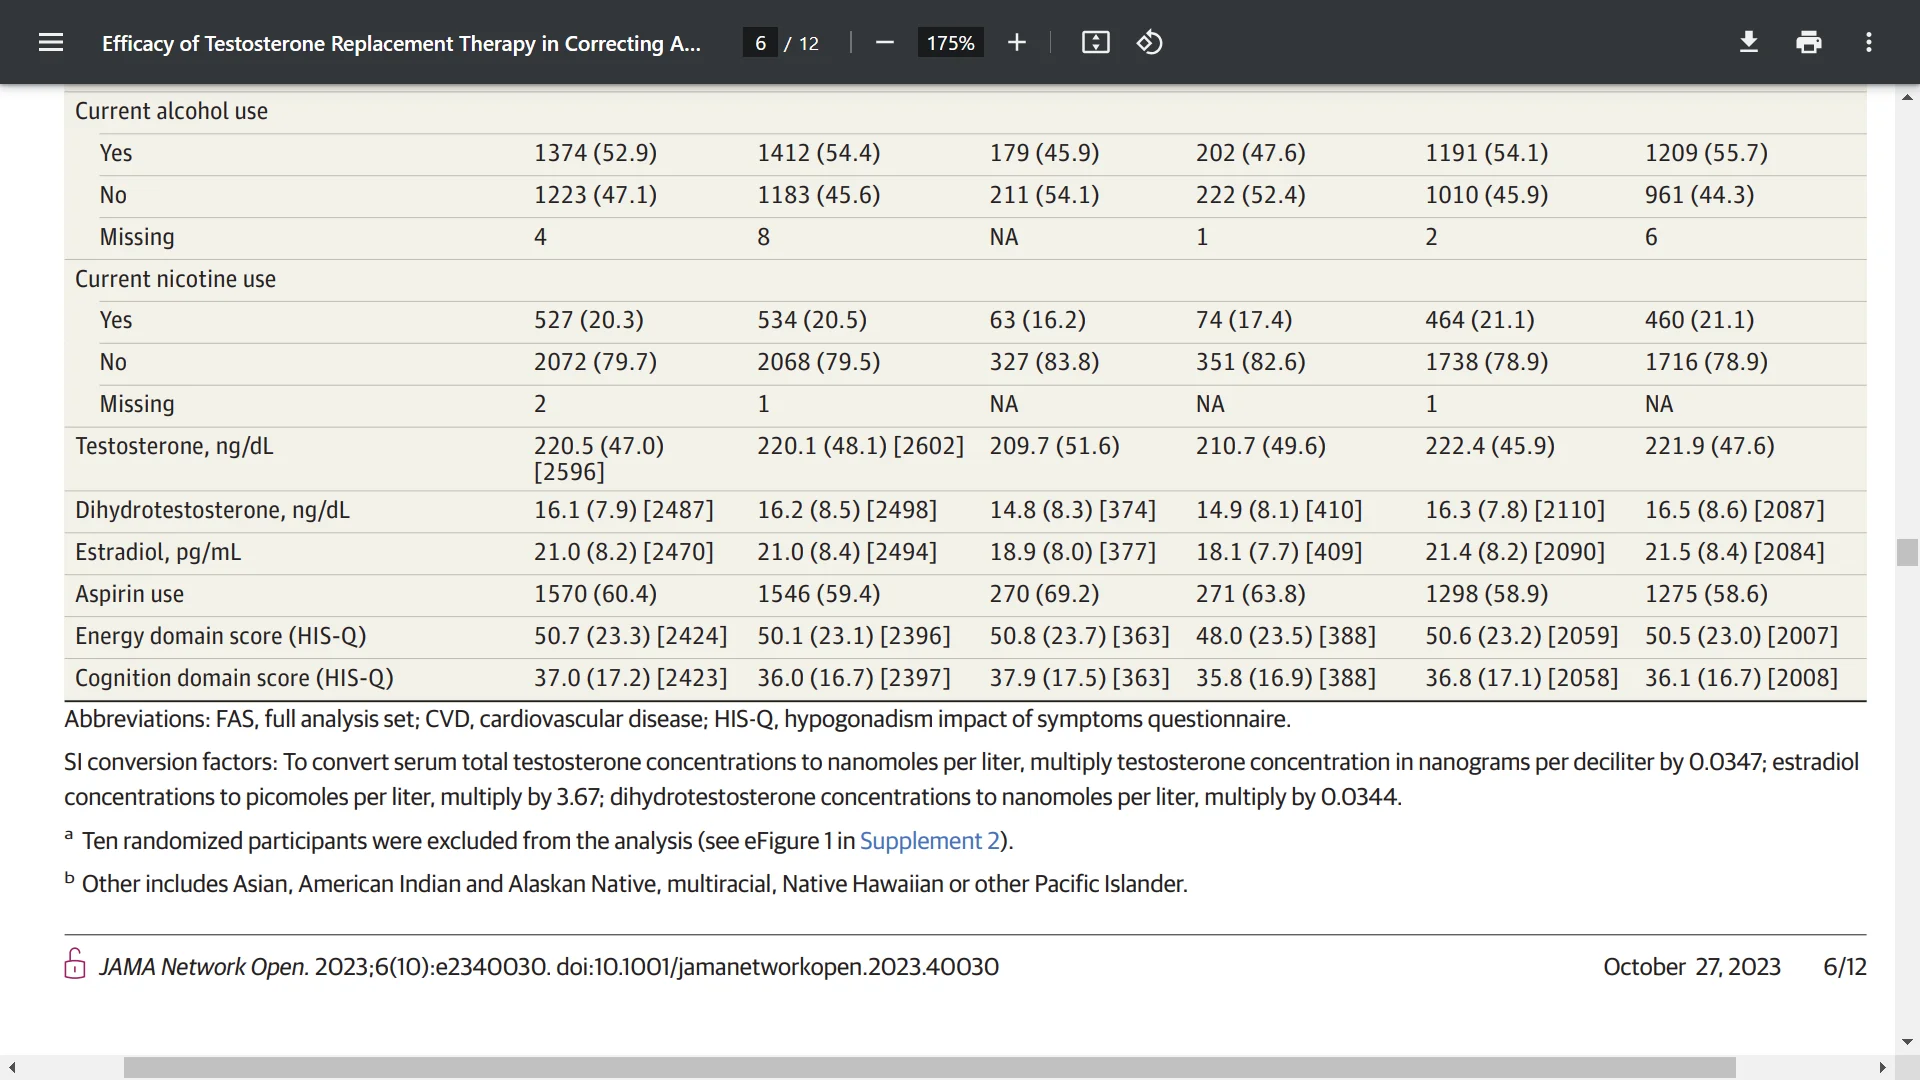The image size is (1920, 1080).
Task: Click the cell '2072 (79.7)'
Action: coord(595,362)
